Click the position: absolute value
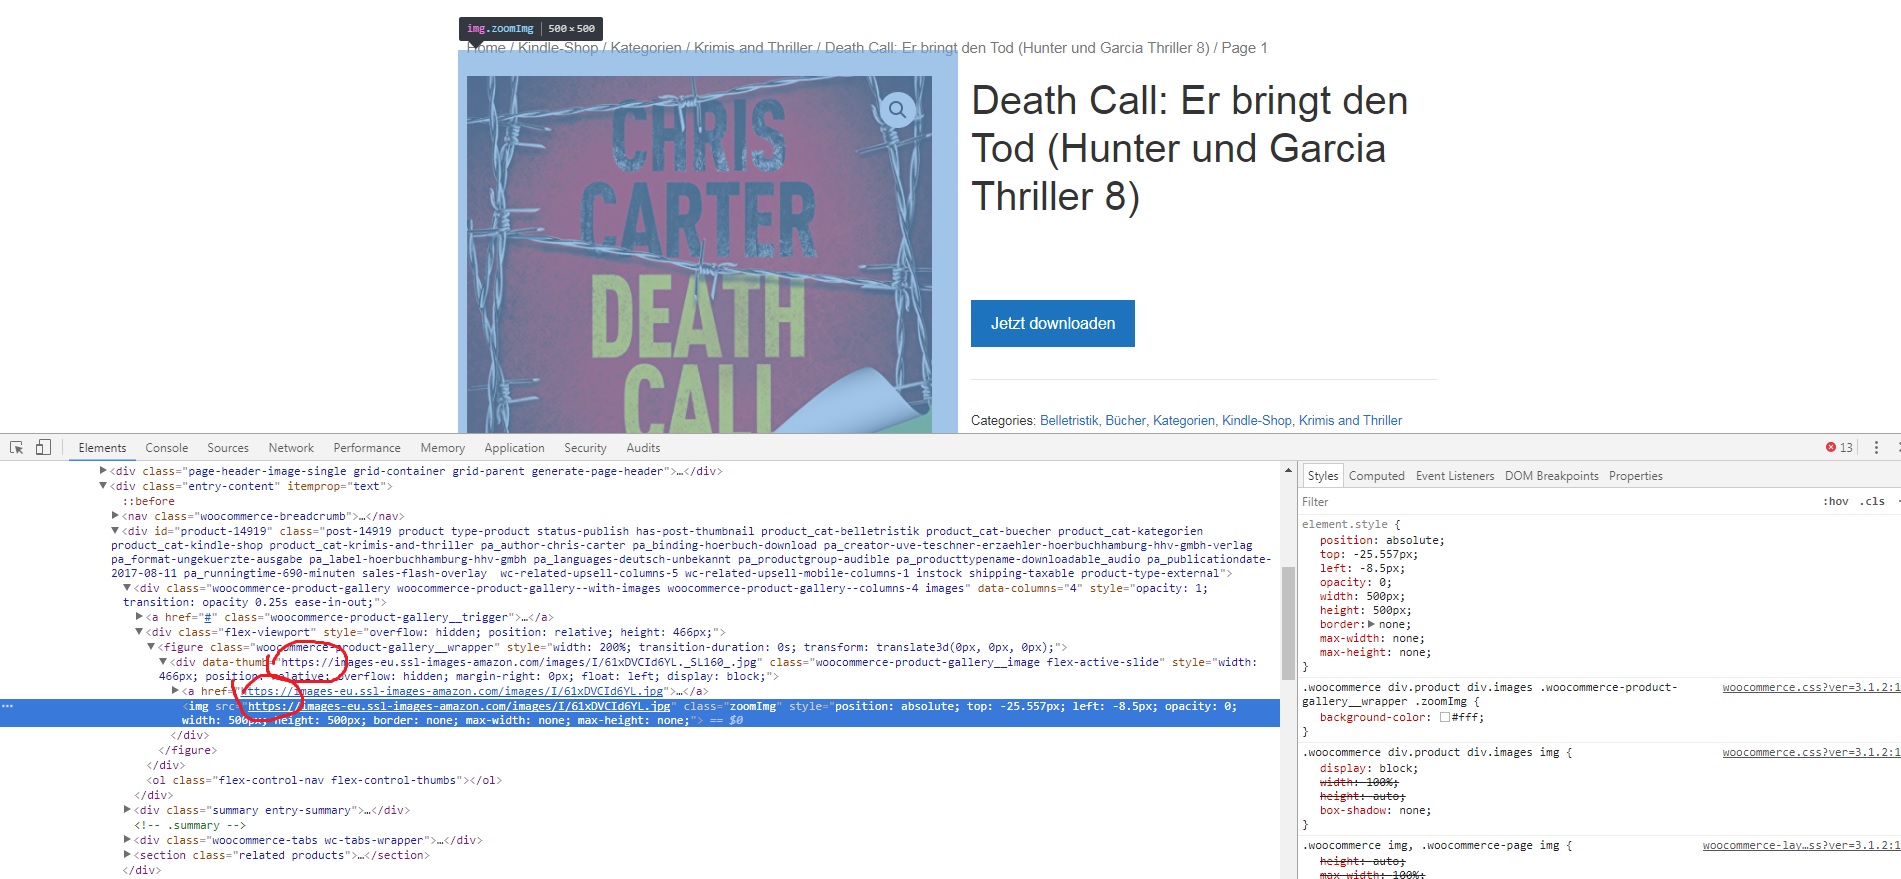1901x879 pixels. tap(1412, 540)
